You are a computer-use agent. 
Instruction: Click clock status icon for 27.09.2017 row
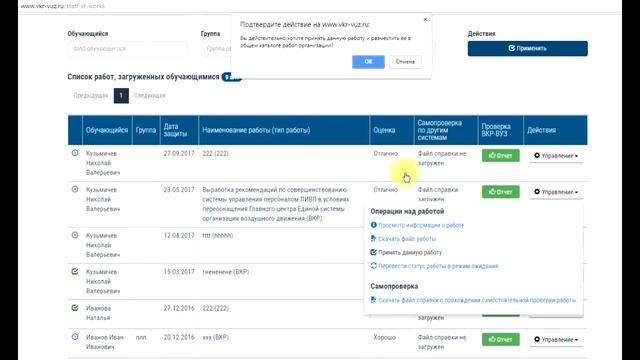(x=75, y=153)
